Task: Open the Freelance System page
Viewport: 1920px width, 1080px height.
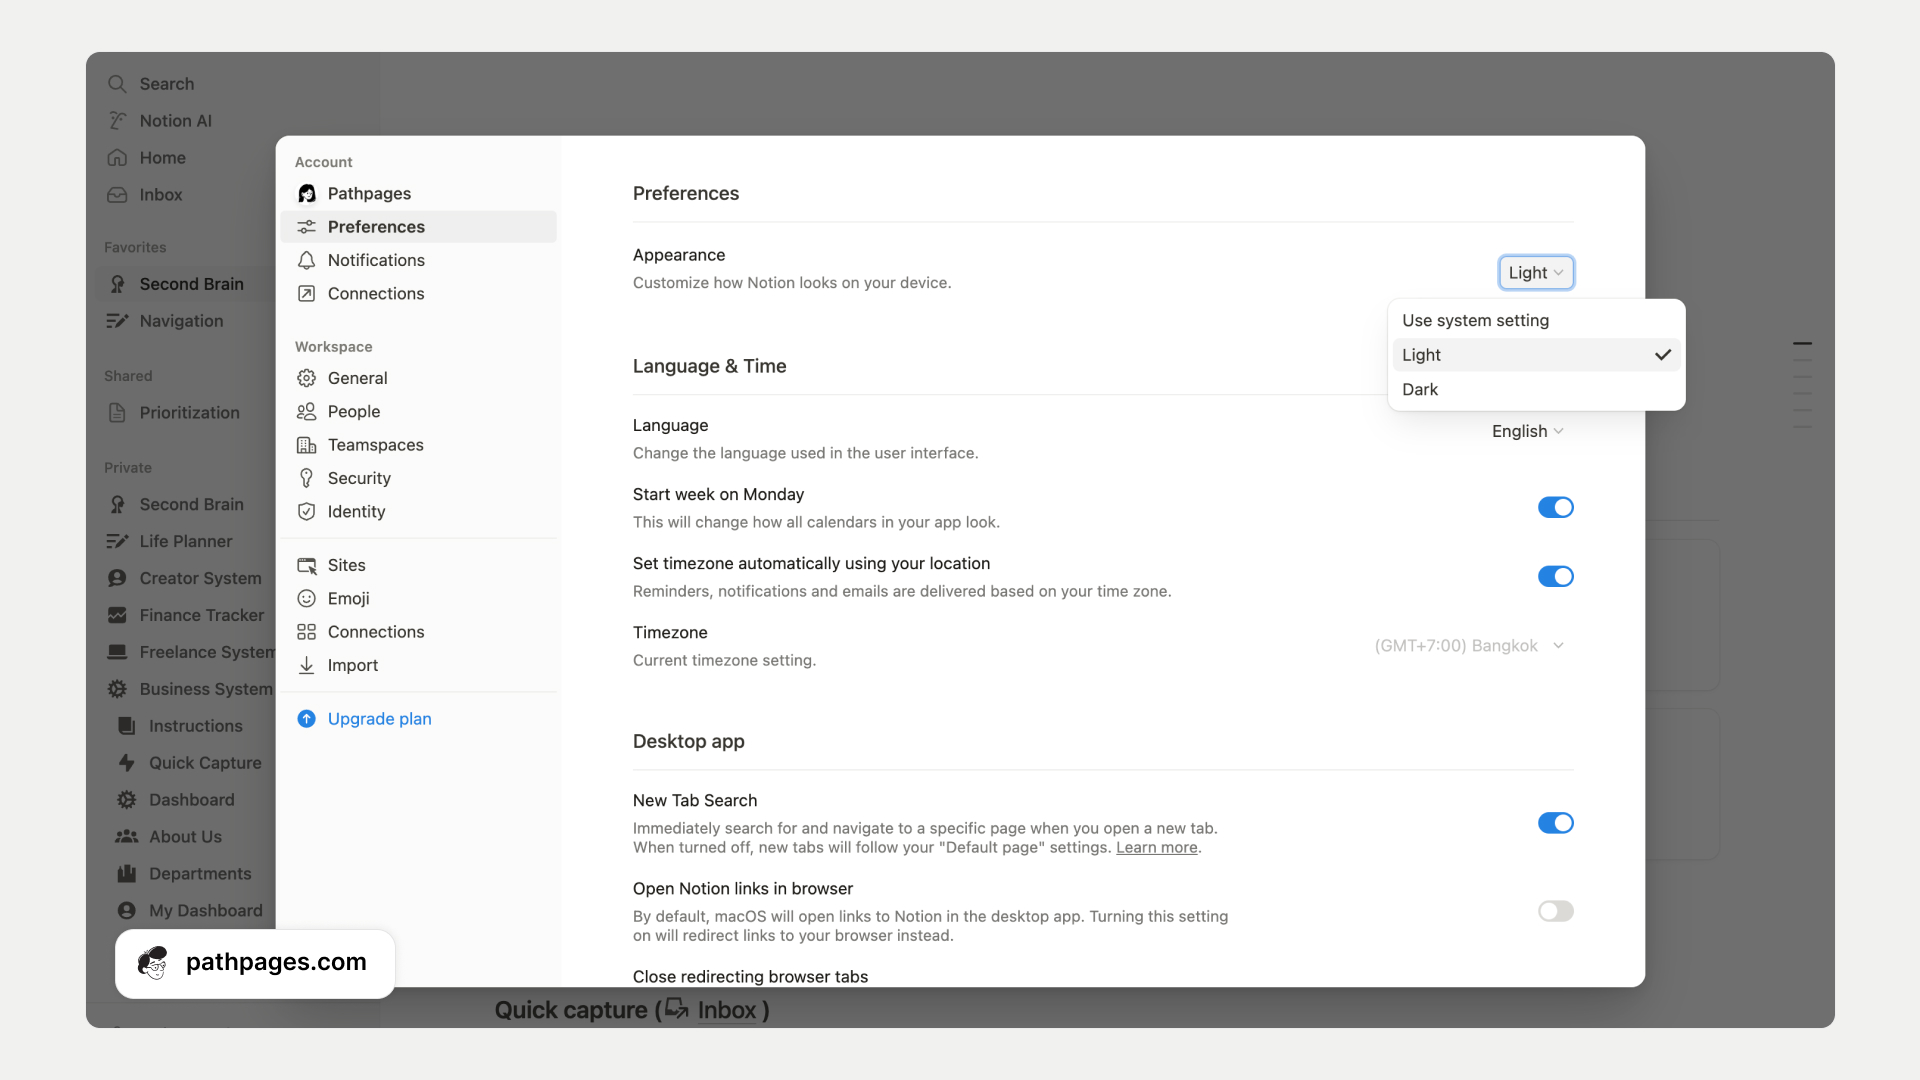Action: pyautogui.click(x=208, y=652)
